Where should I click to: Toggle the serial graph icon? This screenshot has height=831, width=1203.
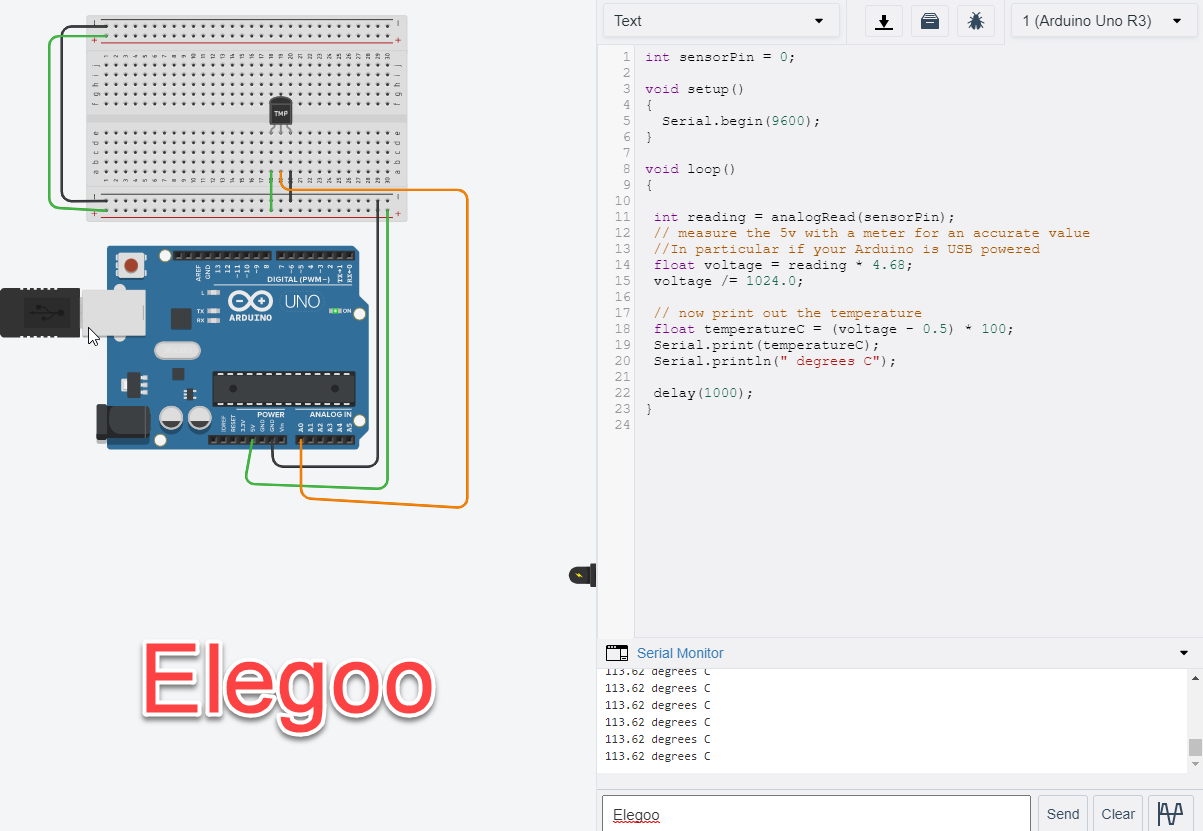pos(1171,813)
